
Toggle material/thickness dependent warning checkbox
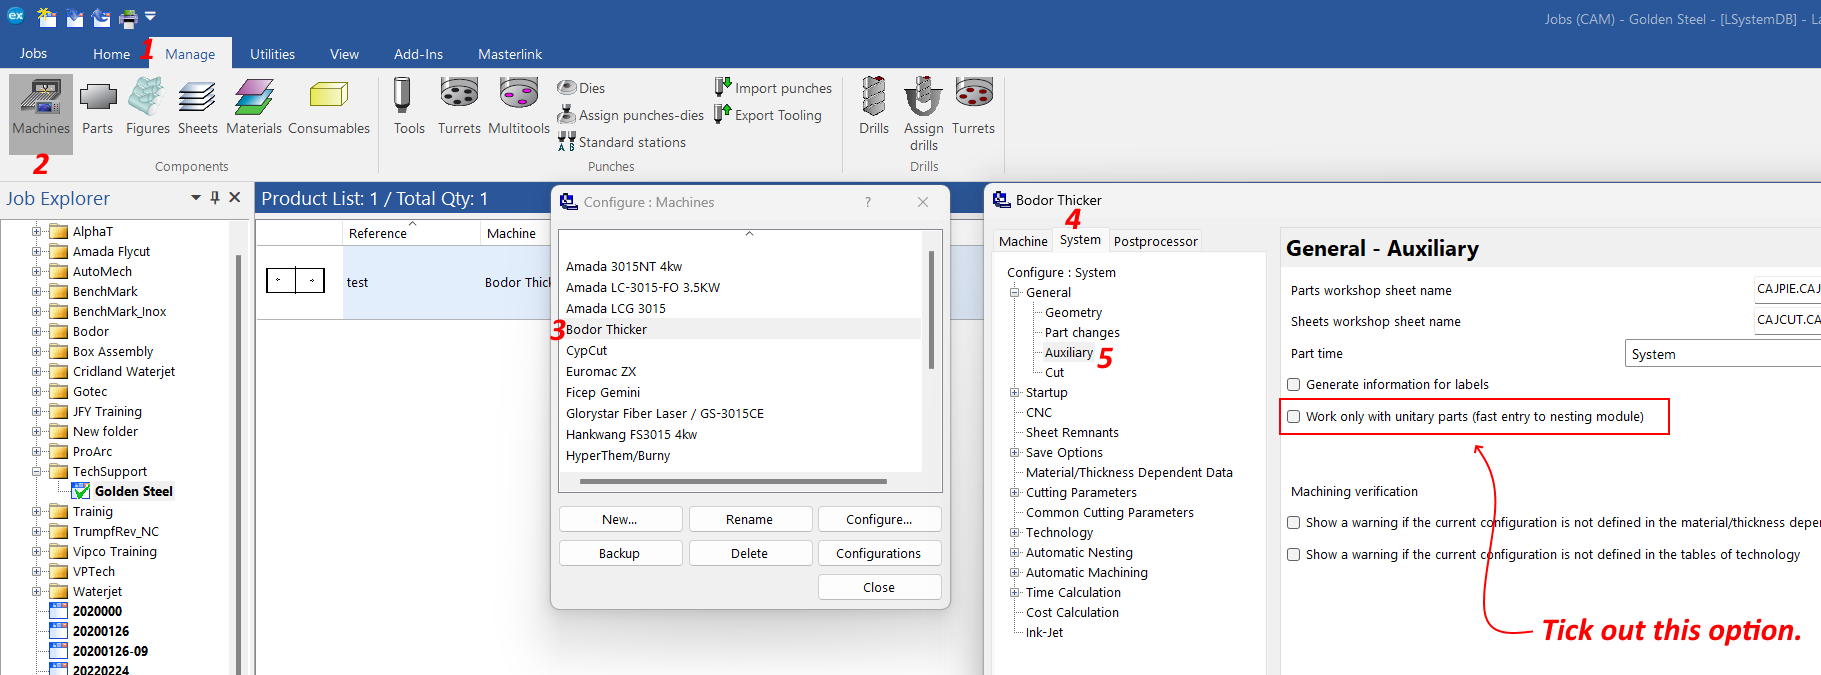1294,523
